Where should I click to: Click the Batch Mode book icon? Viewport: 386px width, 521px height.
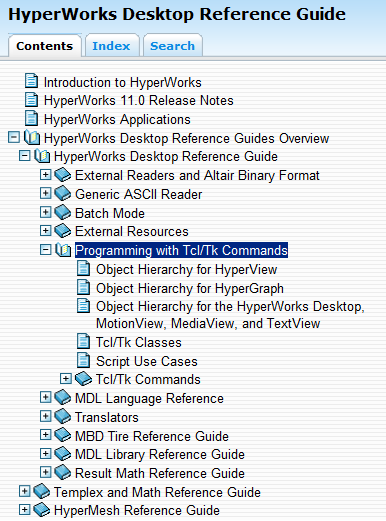pyautogui.click(x=62, y=212)
